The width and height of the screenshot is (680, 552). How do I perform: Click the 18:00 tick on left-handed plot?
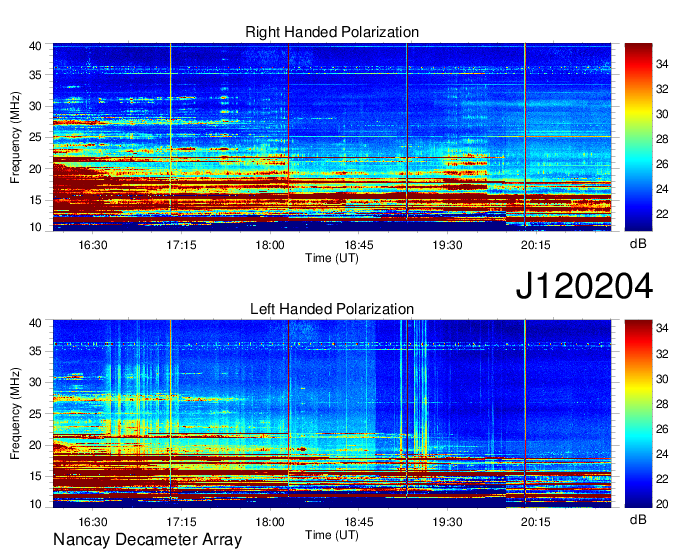(270, 522)
